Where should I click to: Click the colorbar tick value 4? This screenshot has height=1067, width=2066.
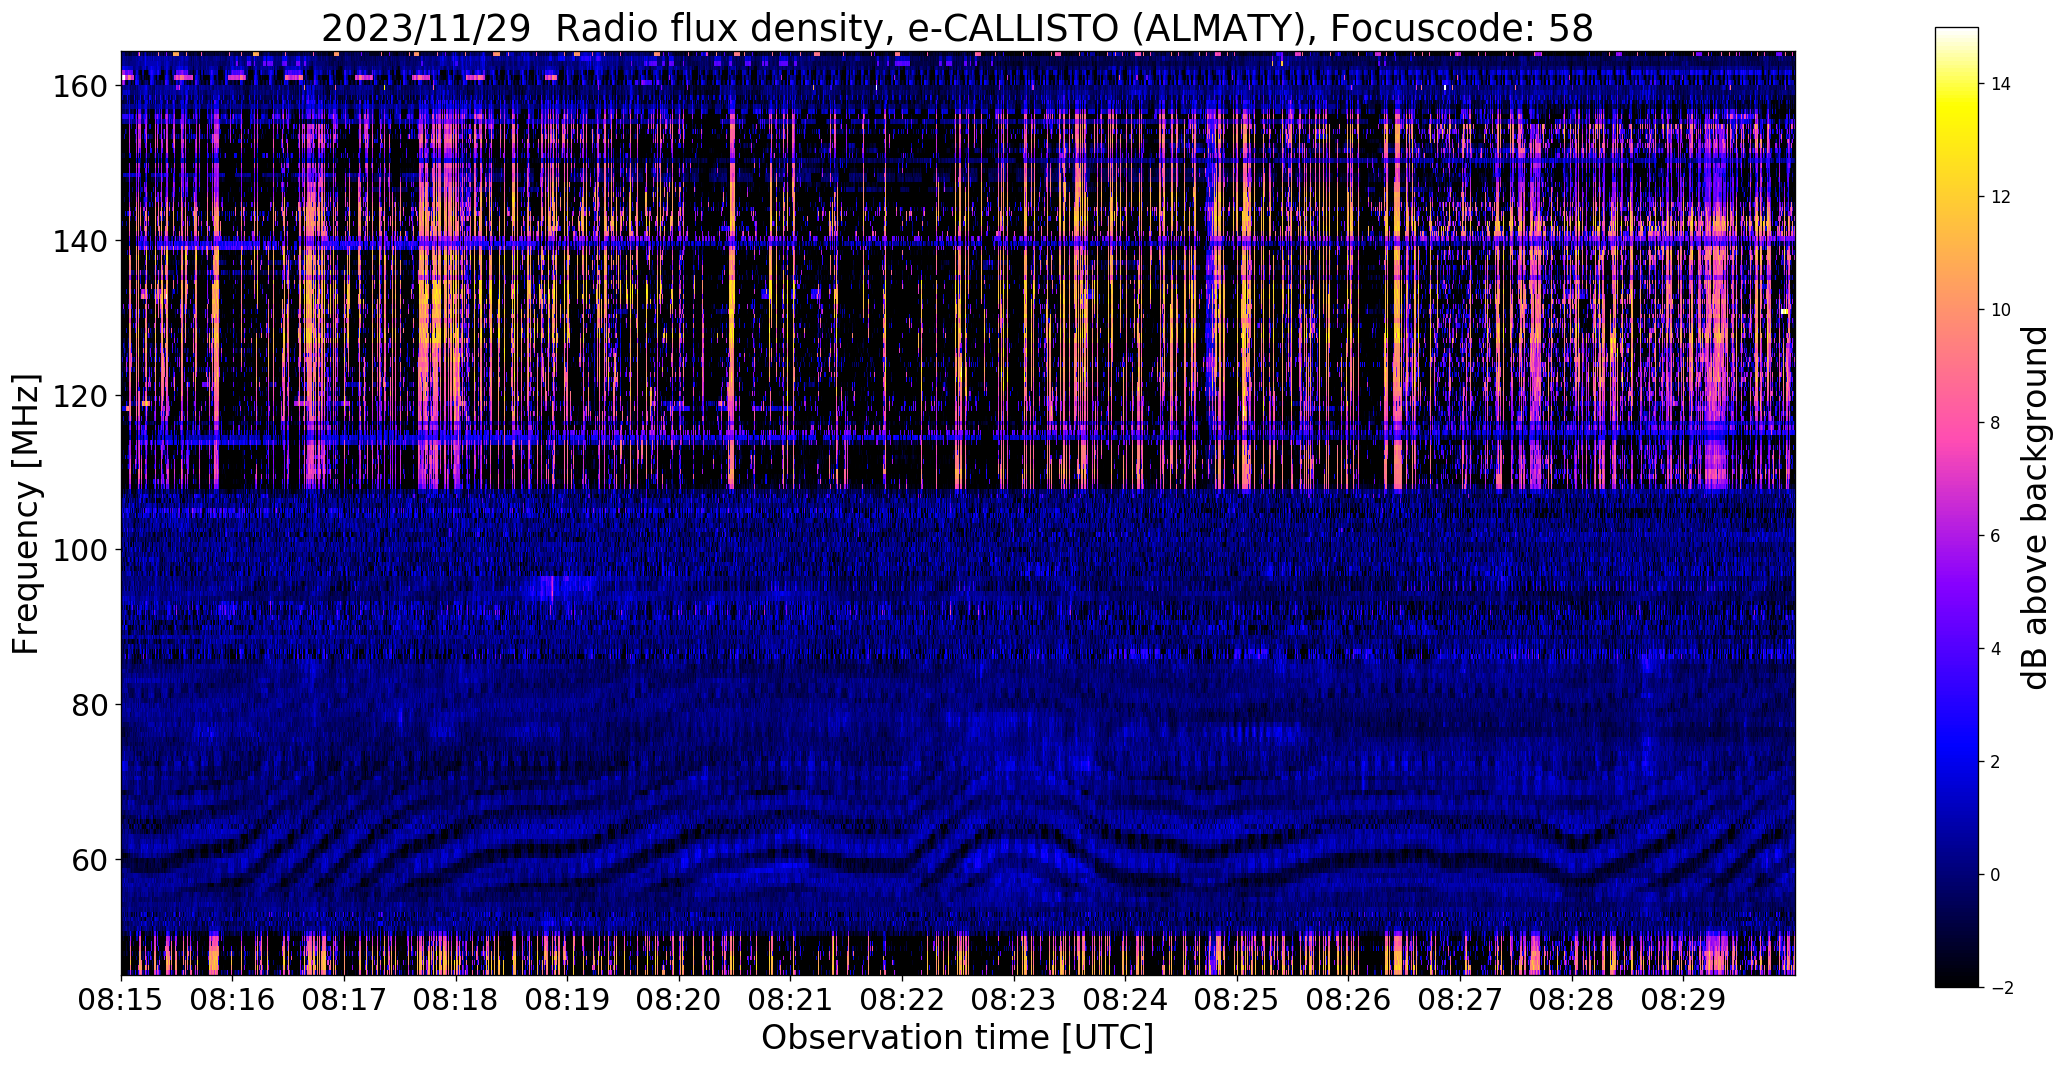coord(1996,649)
